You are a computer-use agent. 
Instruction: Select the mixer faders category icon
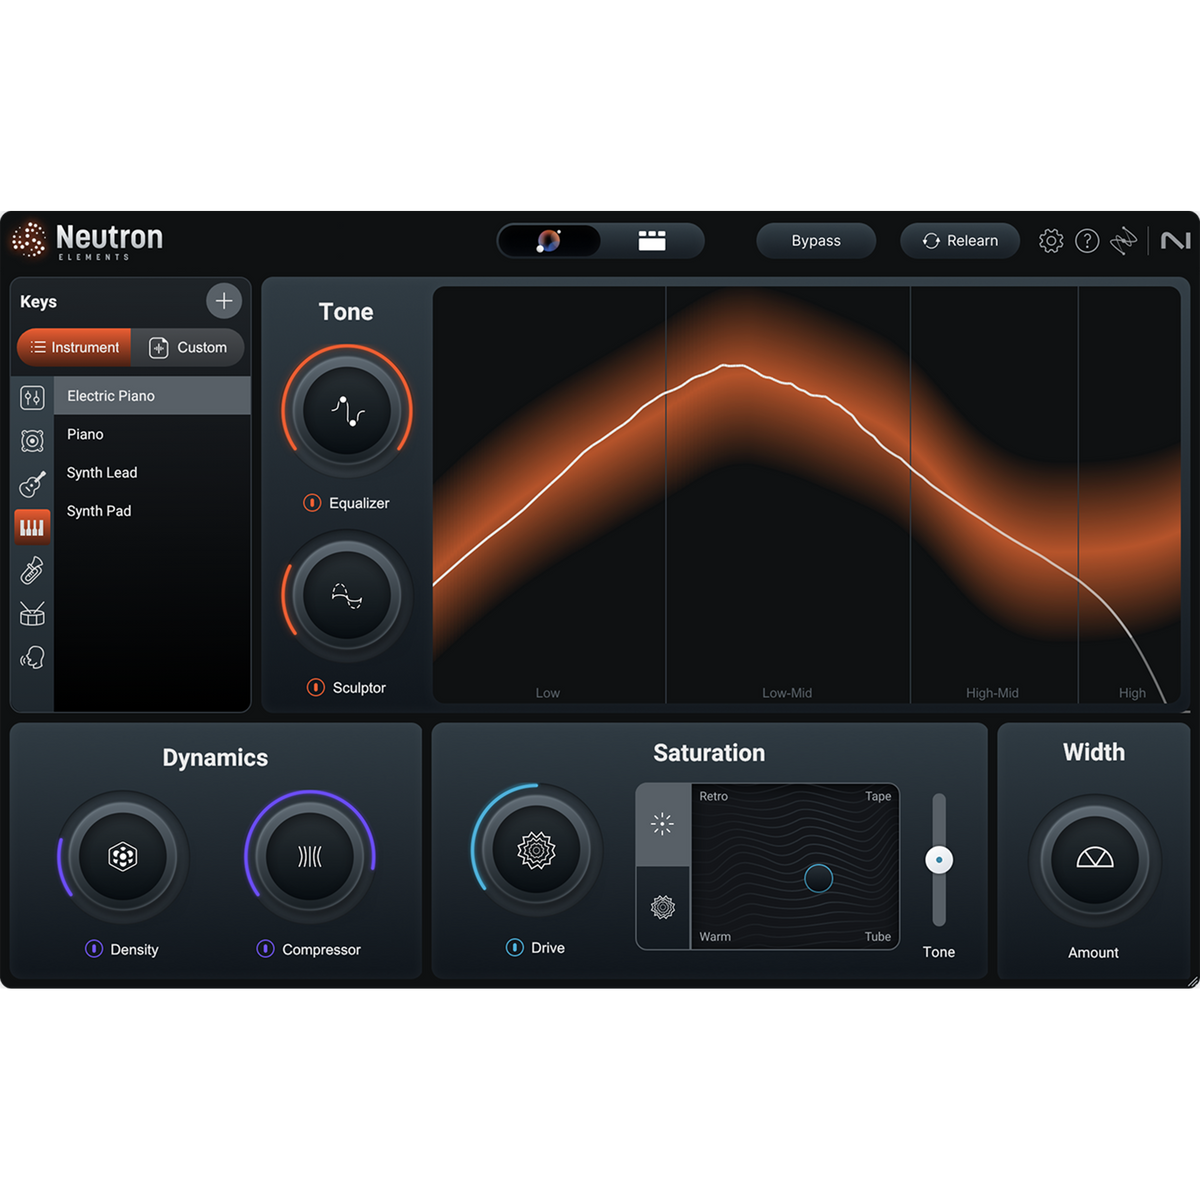pyautogui.click(x=32, y=398)
